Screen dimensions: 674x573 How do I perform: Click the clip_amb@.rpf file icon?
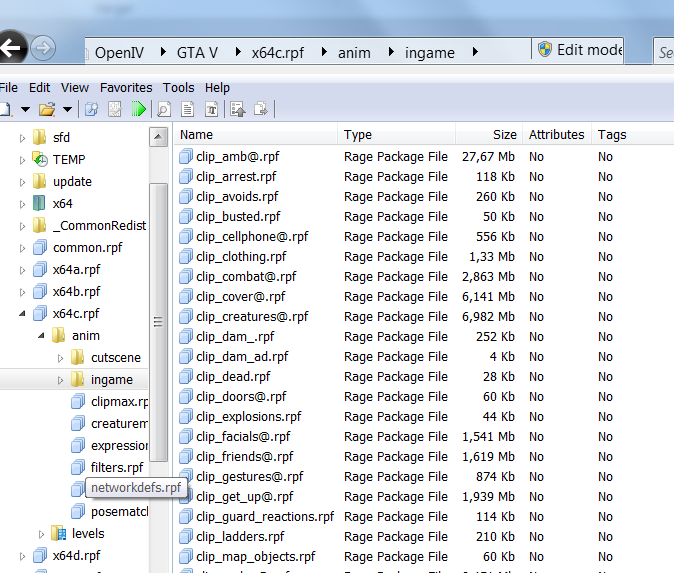coord(186,157)
